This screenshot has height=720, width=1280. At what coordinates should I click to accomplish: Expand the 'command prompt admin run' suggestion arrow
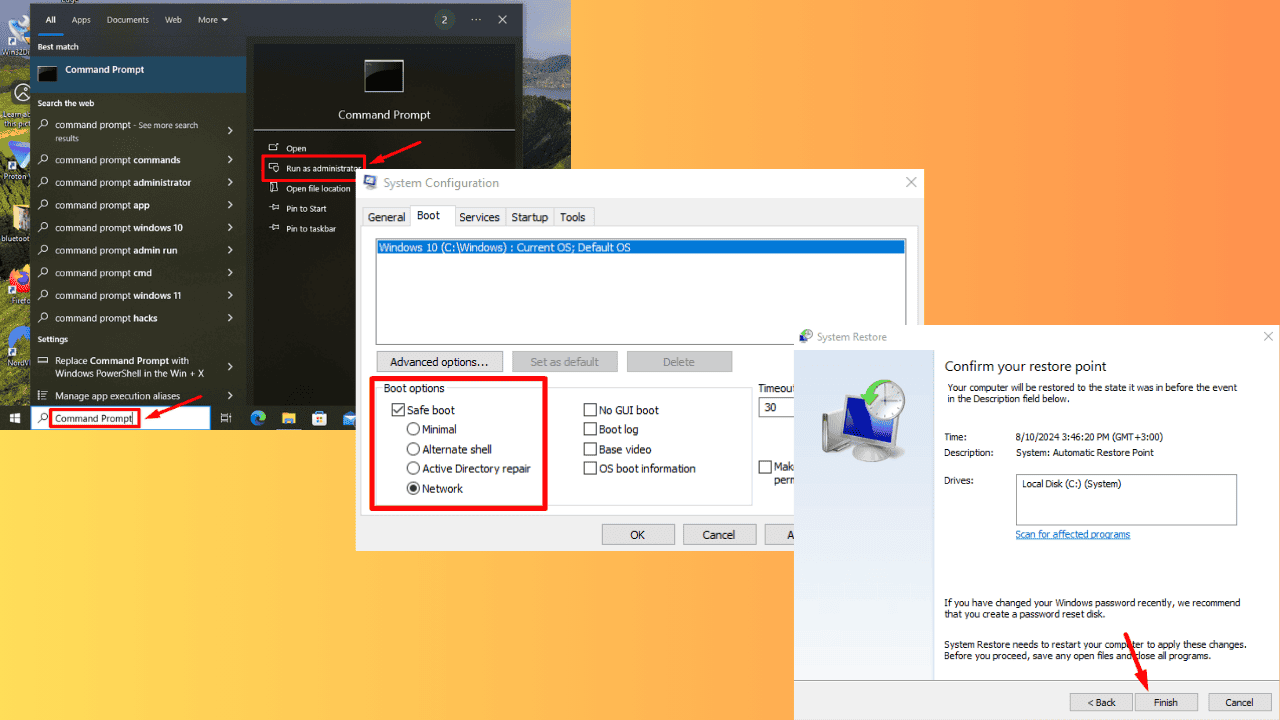[230, 250]
